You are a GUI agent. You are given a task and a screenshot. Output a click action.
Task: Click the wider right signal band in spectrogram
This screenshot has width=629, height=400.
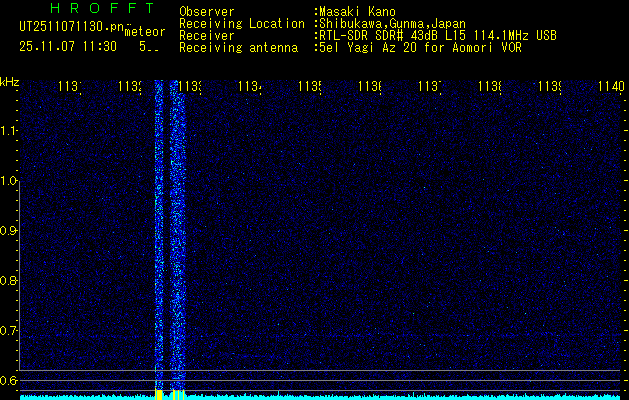tap(177, 235)
